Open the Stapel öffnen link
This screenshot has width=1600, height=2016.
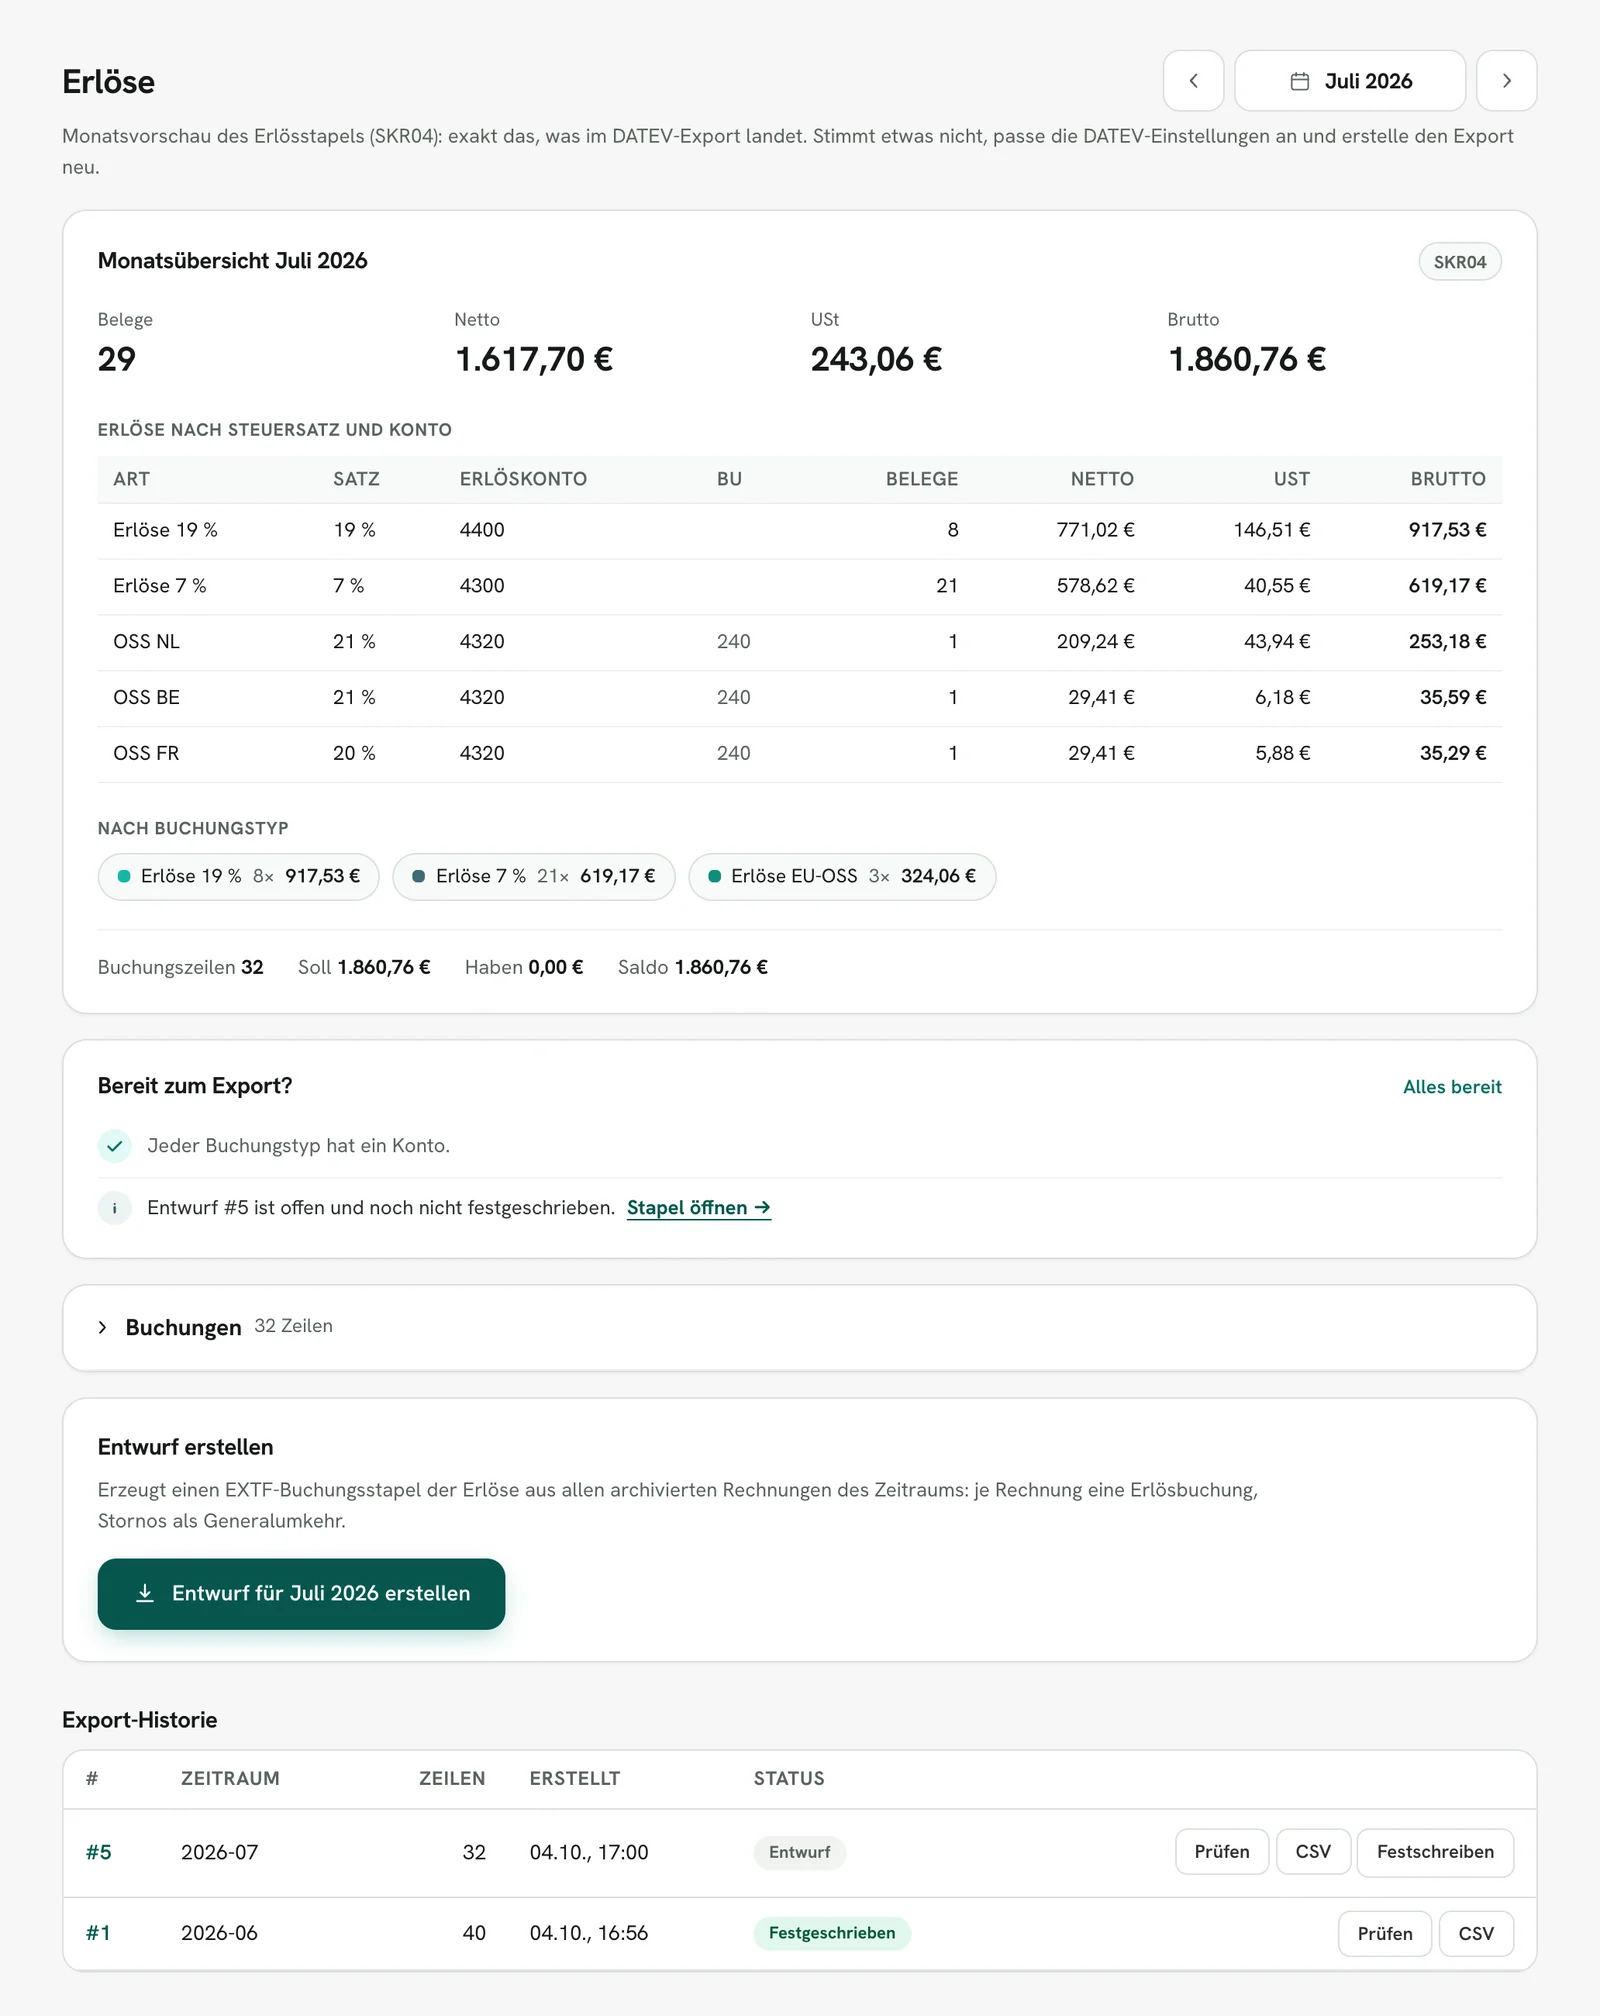pos(698,1208)
